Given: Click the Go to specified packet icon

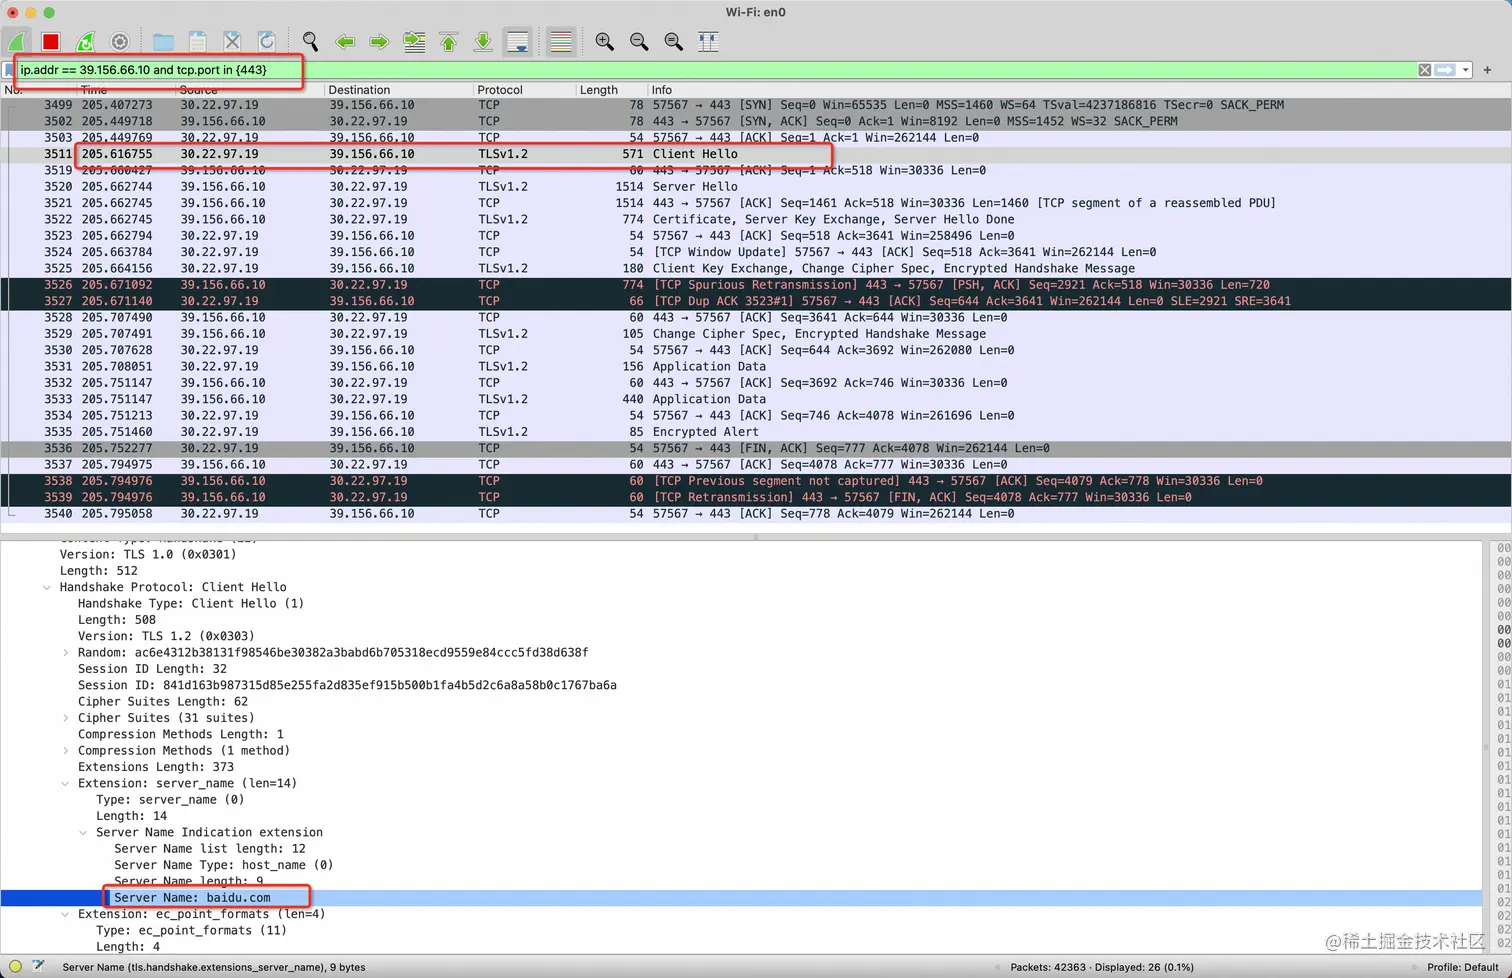Looking at the screenshot, I should (414, 42).
